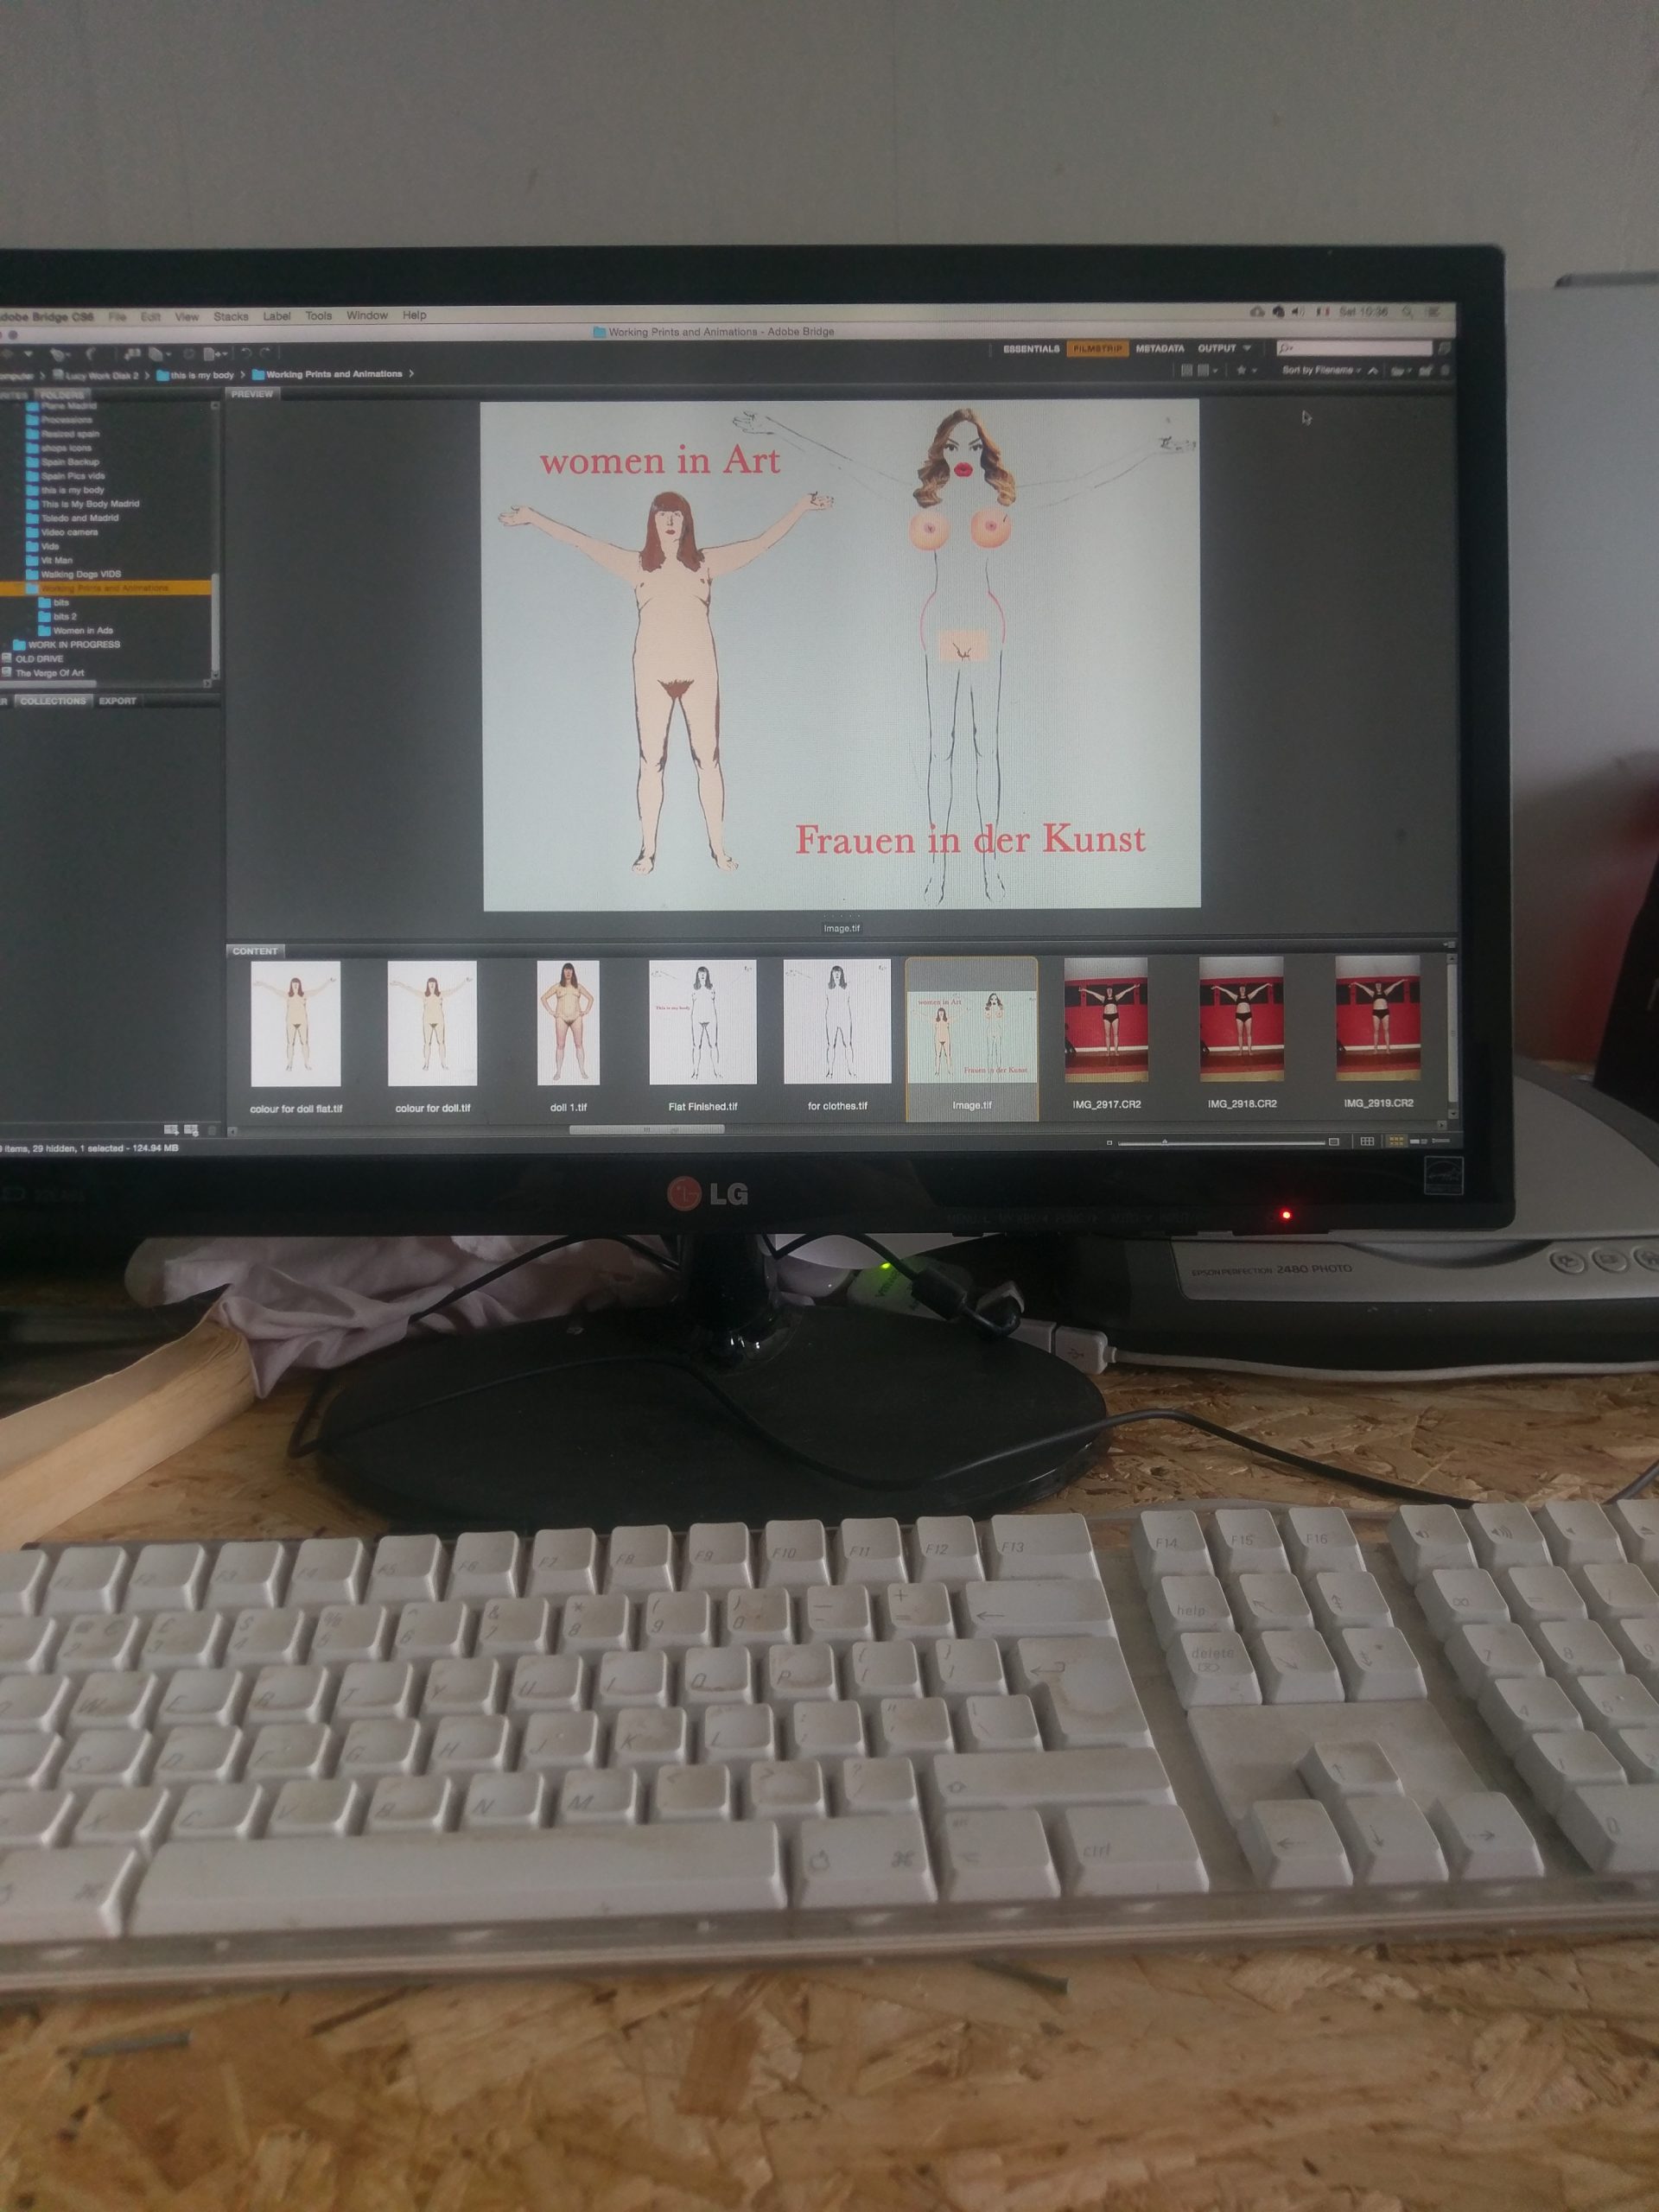Viewport: 1659px width, 2212px height.
Task: Click the ascending sort order arrow
Action: 1373,371
